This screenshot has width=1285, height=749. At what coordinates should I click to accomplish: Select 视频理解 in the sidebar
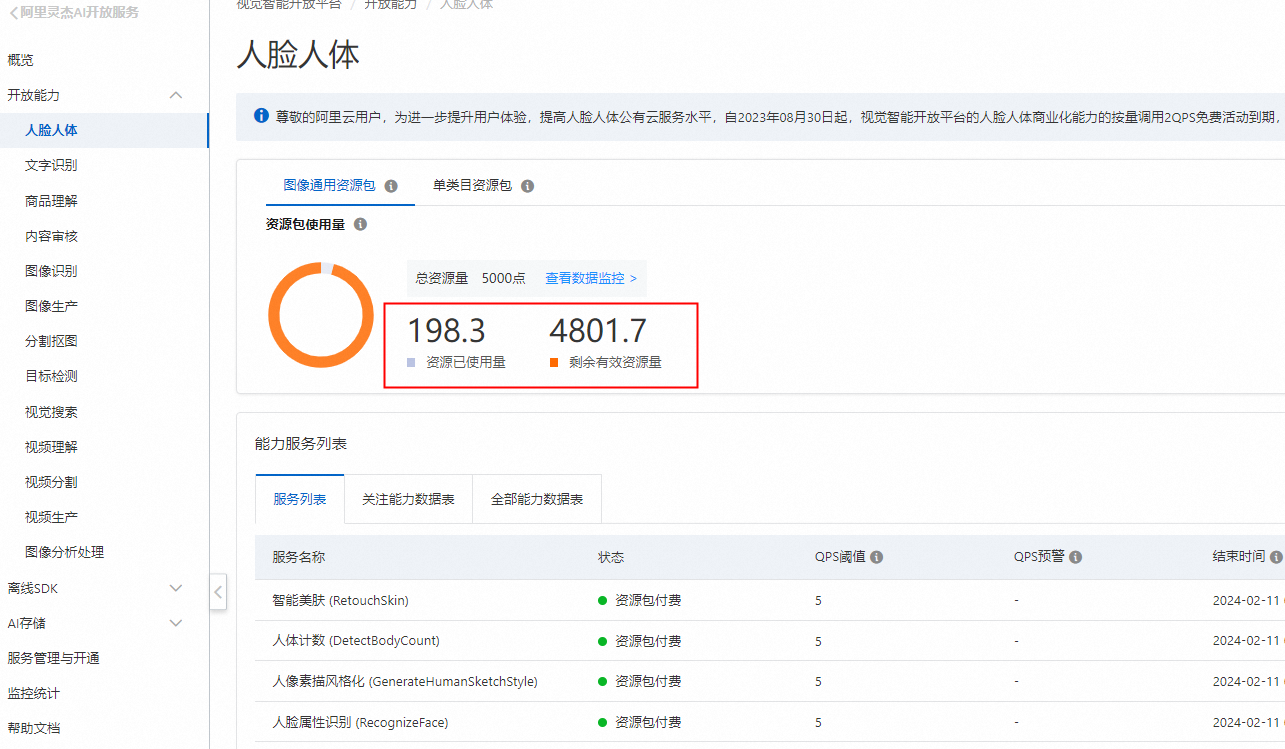tap(51, 447)
